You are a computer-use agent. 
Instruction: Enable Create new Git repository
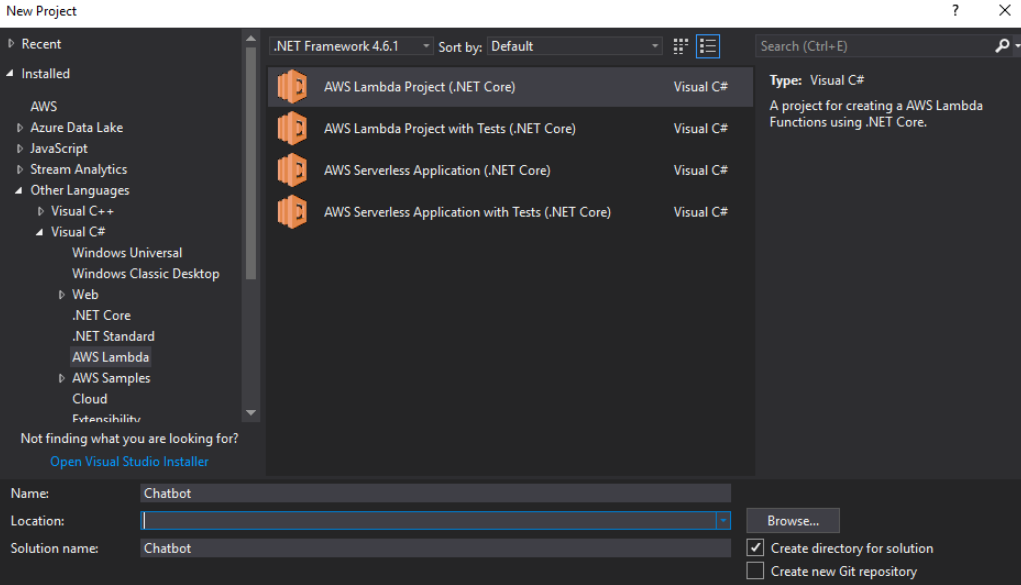[x=755, y=571]
